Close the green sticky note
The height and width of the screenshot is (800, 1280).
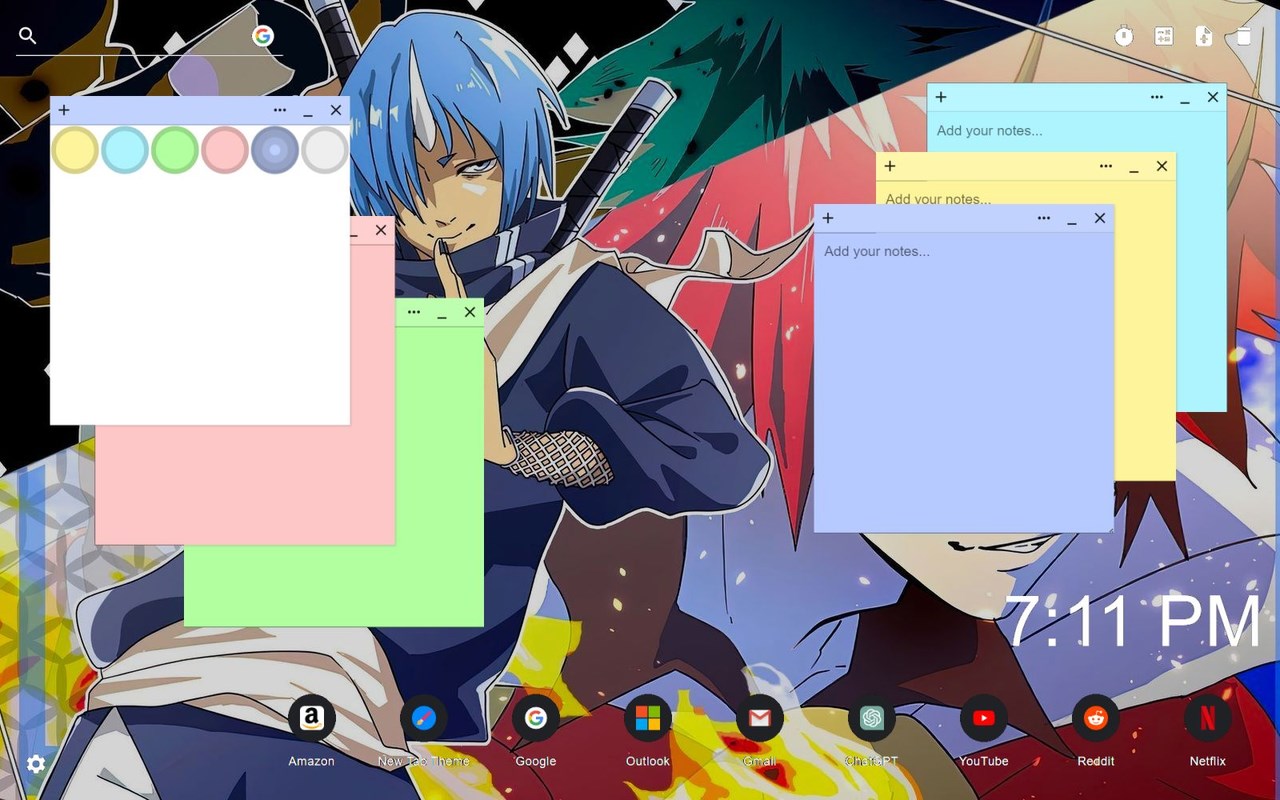click(470, 312)
